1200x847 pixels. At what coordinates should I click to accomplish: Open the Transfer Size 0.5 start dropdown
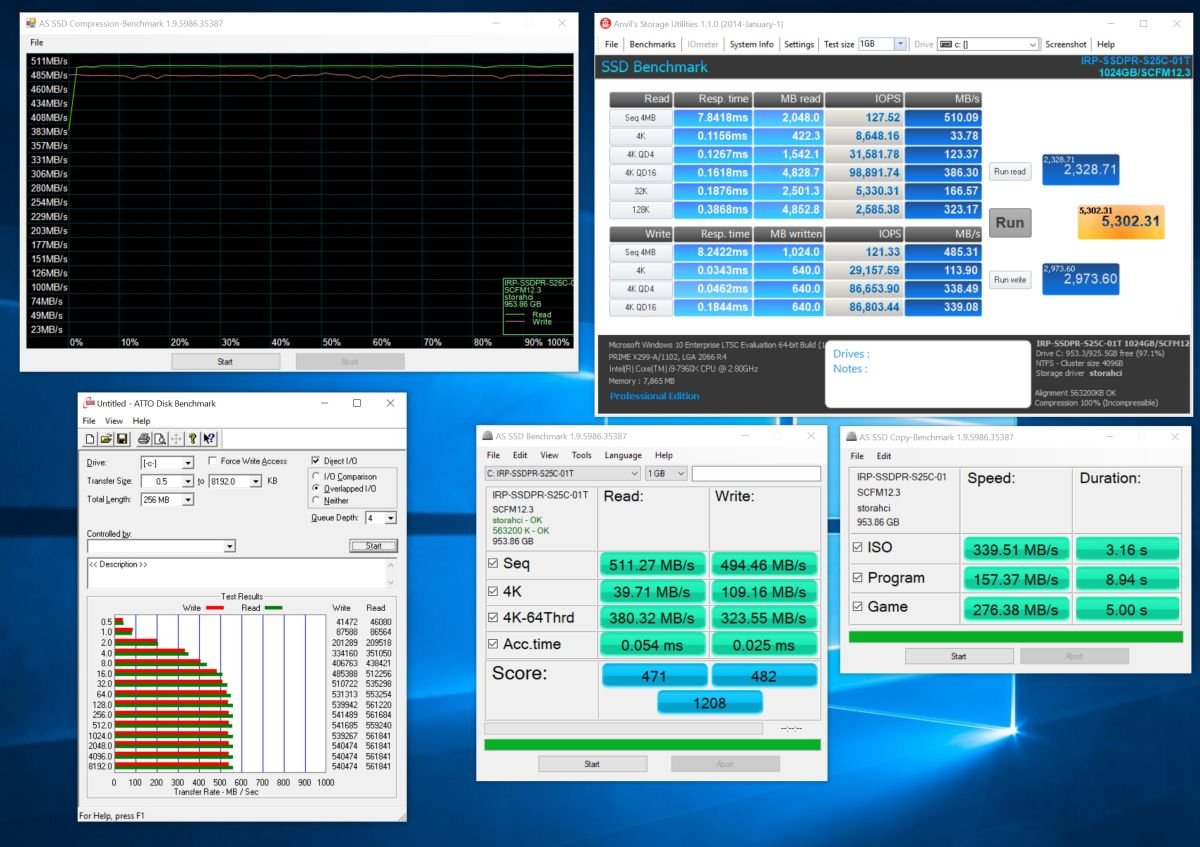(x=188, y=481)
